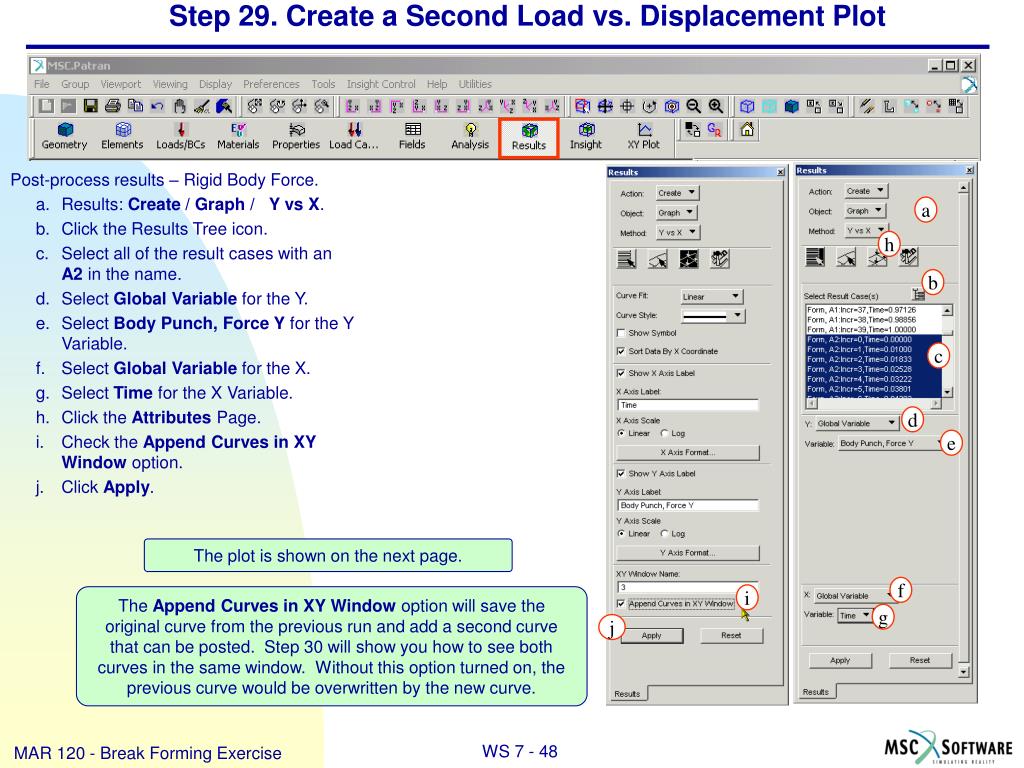Open the File menu
Viewport: 1024px width, 768px height.
[41, 84]
